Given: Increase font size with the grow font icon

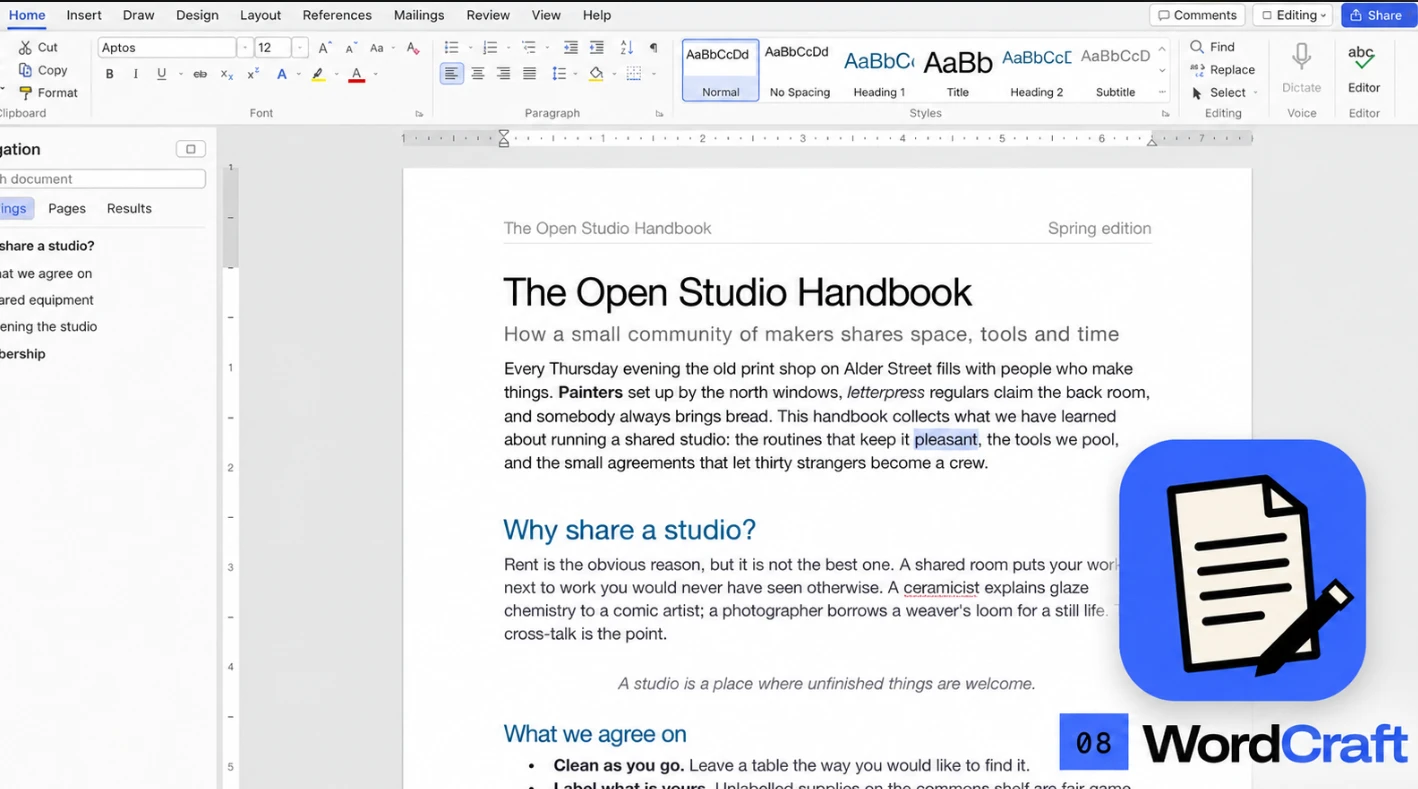Looking at the screenshot, I should (x=325, y=48).
